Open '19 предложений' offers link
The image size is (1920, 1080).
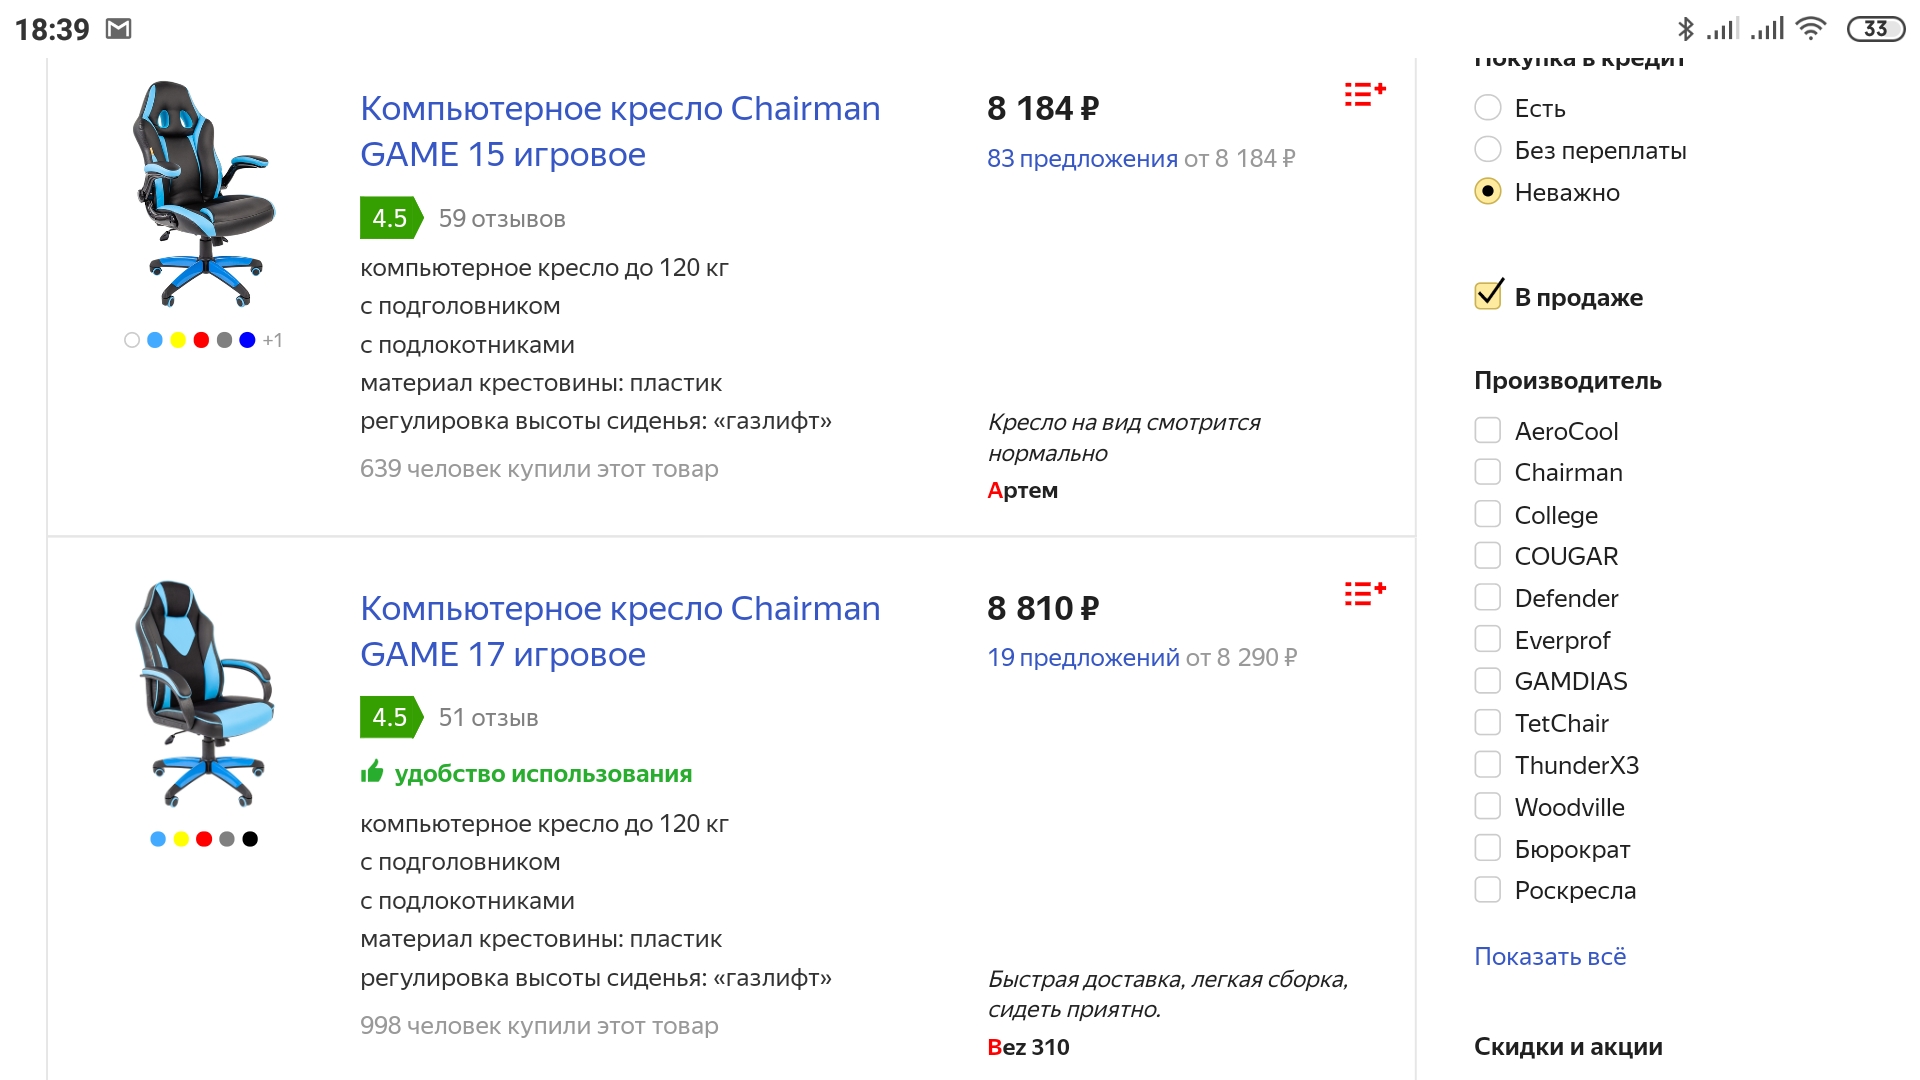pos(1083,657)
